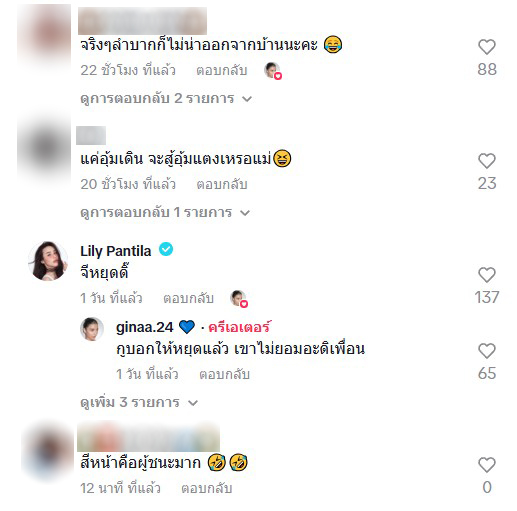Click the ginaa.24 username

(144, 327)
